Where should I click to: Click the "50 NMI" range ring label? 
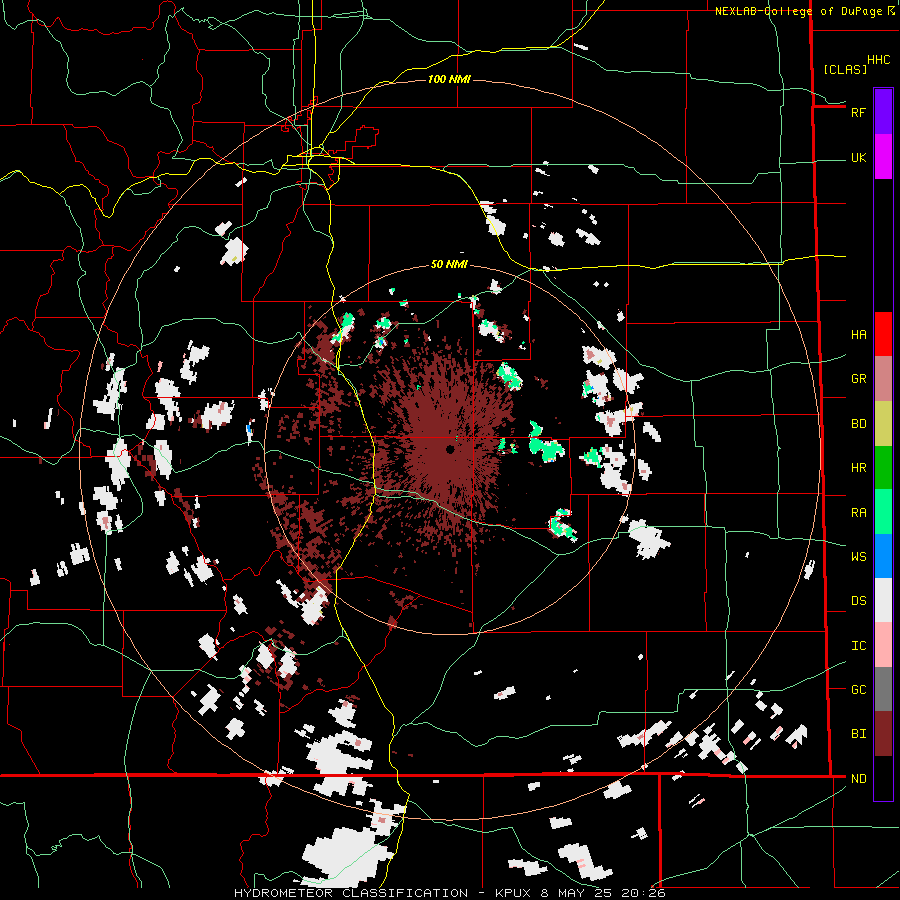point(449,265)
